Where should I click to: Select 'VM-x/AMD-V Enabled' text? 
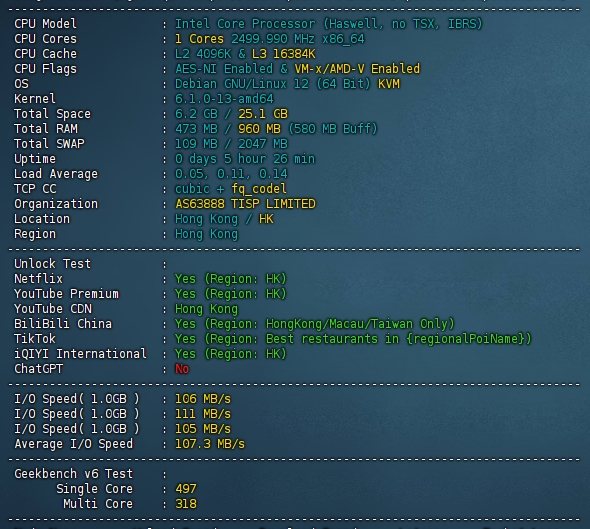(x=357, y=69)
